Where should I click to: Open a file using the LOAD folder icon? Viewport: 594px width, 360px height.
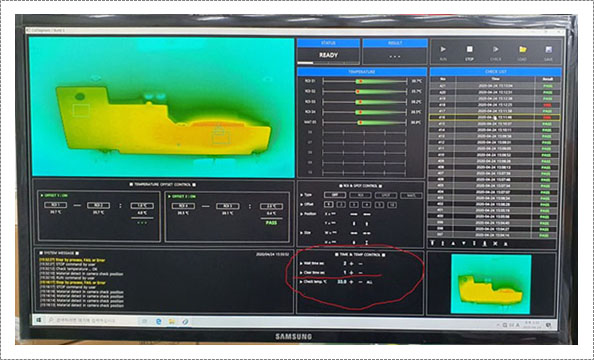coord(522,50)
